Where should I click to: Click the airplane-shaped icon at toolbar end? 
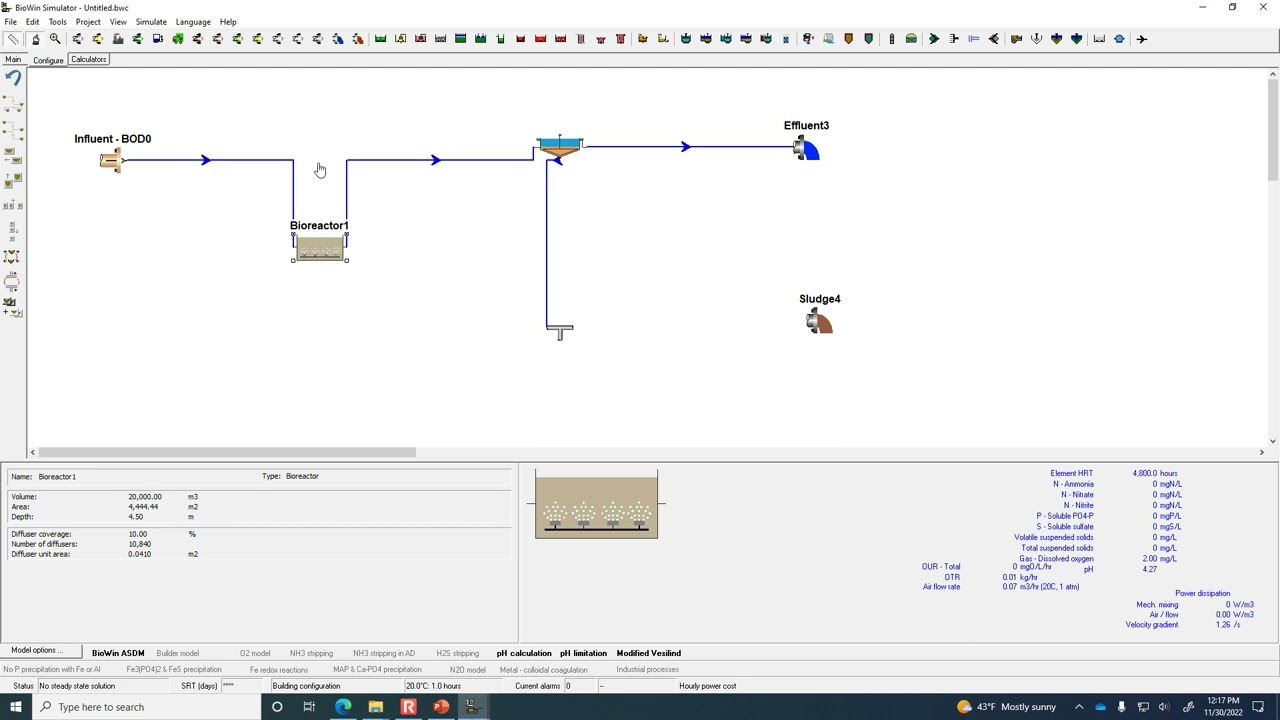1141,39
